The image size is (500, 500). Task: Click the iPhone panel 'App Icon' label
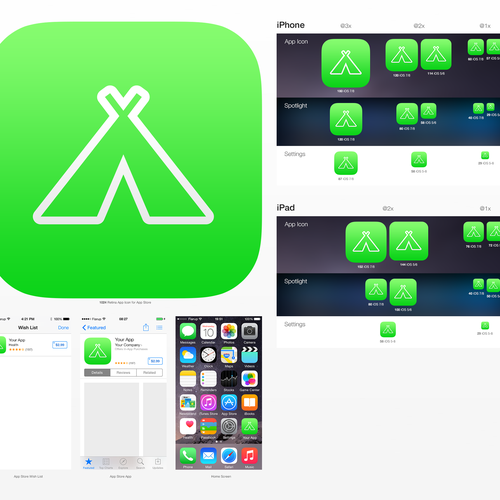click(x=296, y=42)
